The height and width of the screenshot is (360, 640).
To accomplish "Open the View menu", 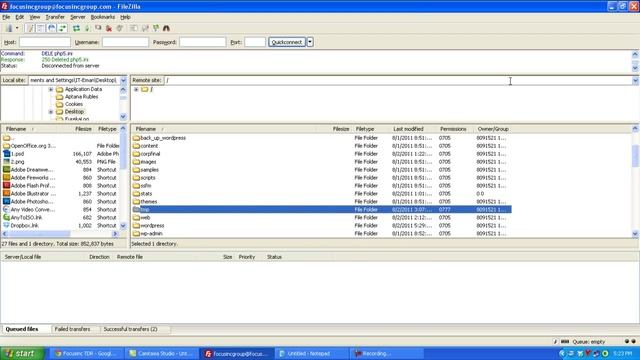I will 35,17.
